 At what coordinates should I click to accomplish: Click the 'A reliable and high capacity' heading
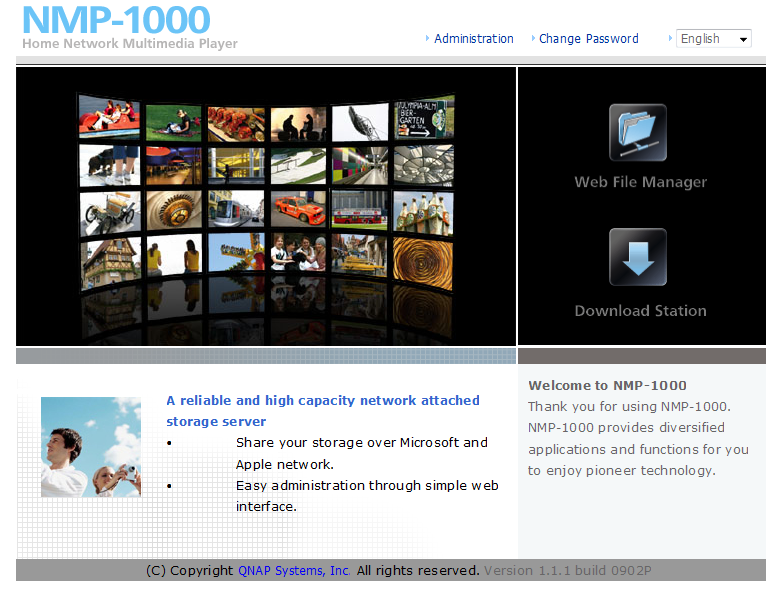tap(323, 411)
